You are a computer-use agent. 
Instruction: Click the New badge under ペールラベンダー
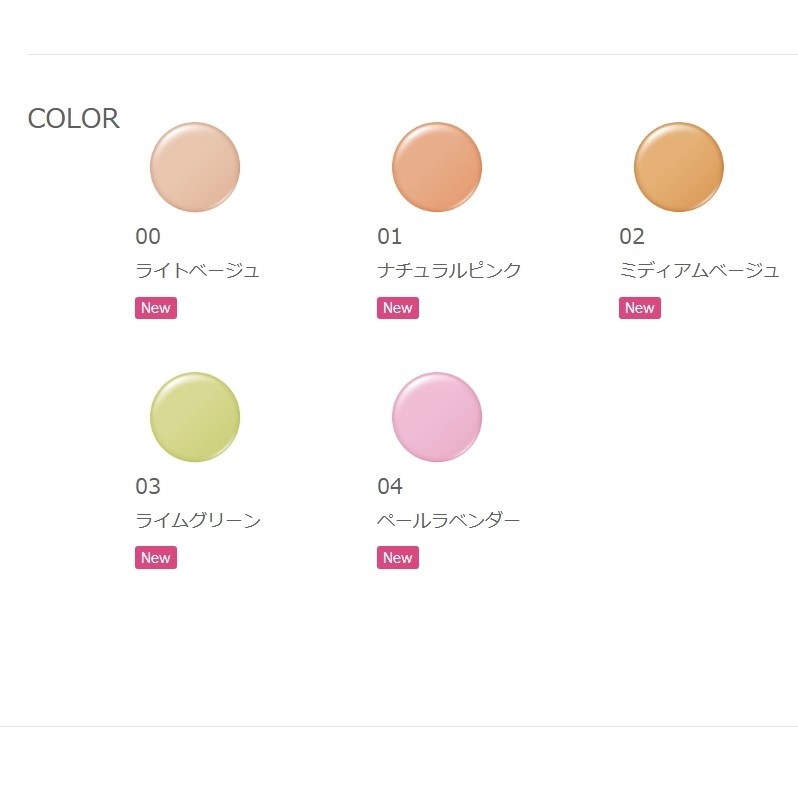398,558
